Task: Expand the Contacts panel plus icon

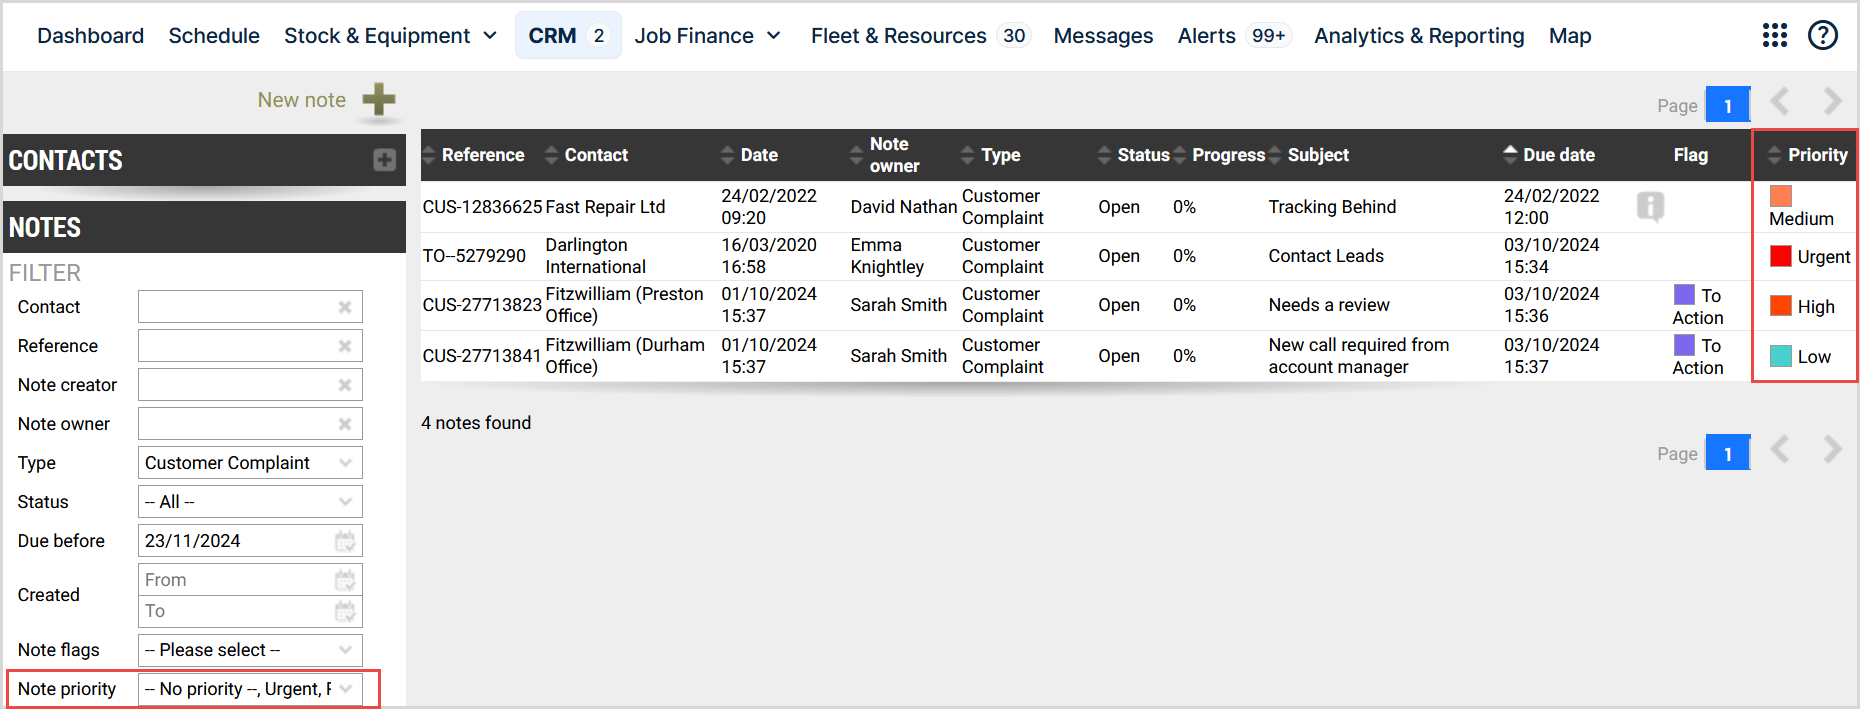Action: (x=384, y=160)
